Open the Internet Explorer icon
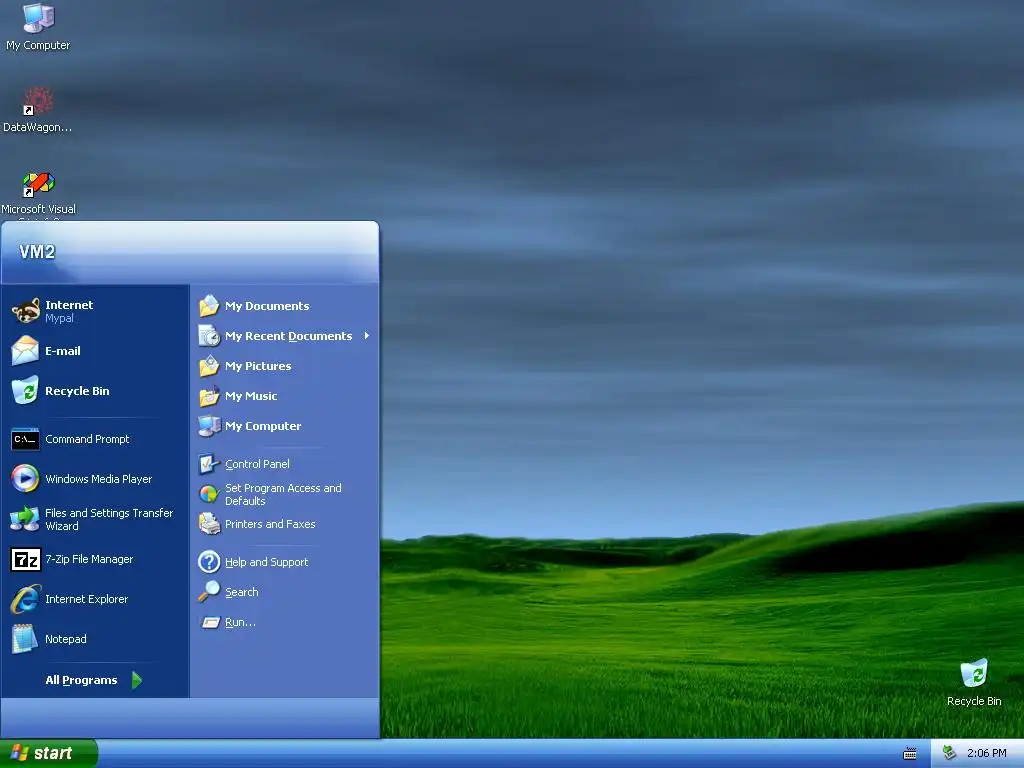Image resolution: width=1024 pixels, height=768 pixels. tap(25, 599)
